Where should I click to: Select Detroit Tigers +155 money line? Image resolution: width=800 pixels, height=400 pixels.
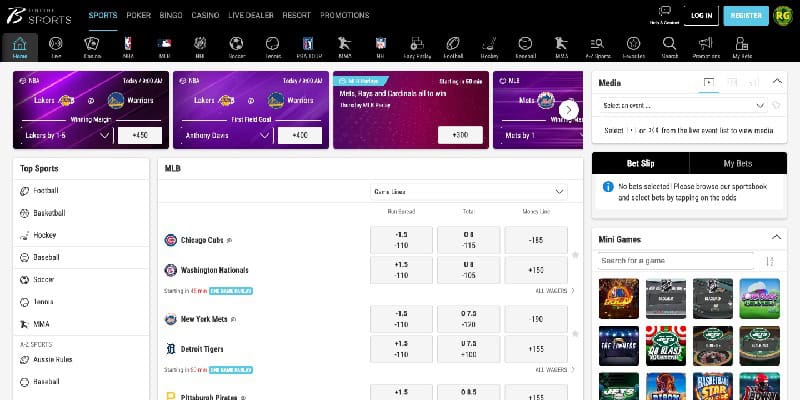[x=536, y=349]
